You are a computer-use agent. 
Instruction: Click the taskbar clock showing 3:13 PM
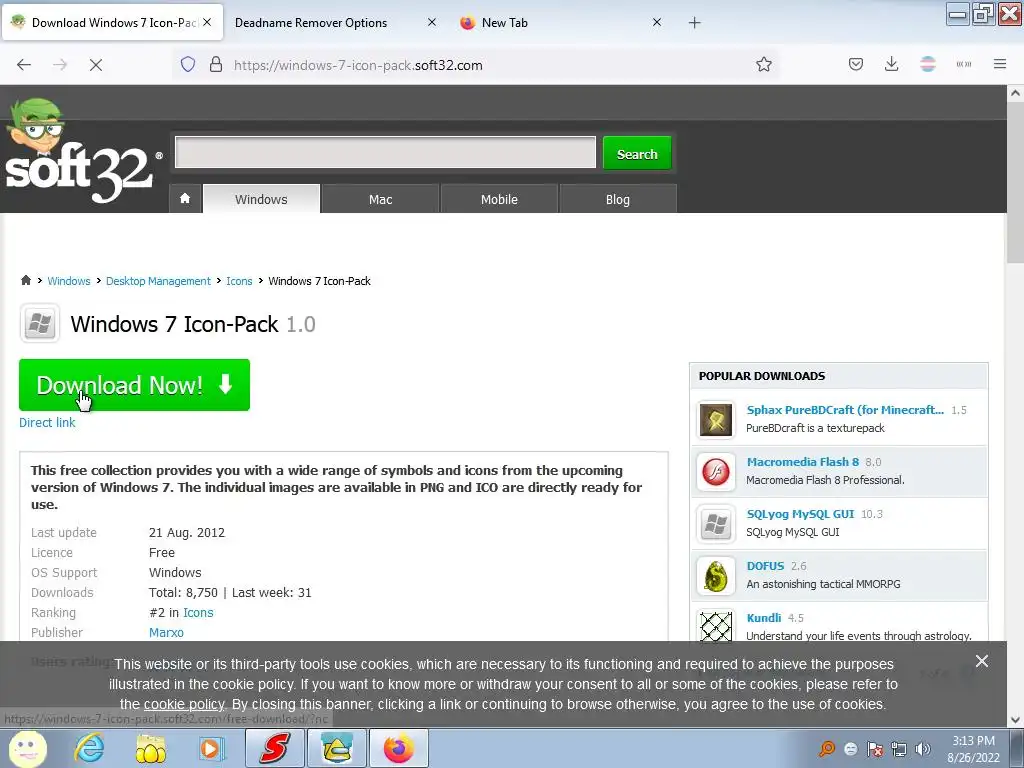click(973, 749)
